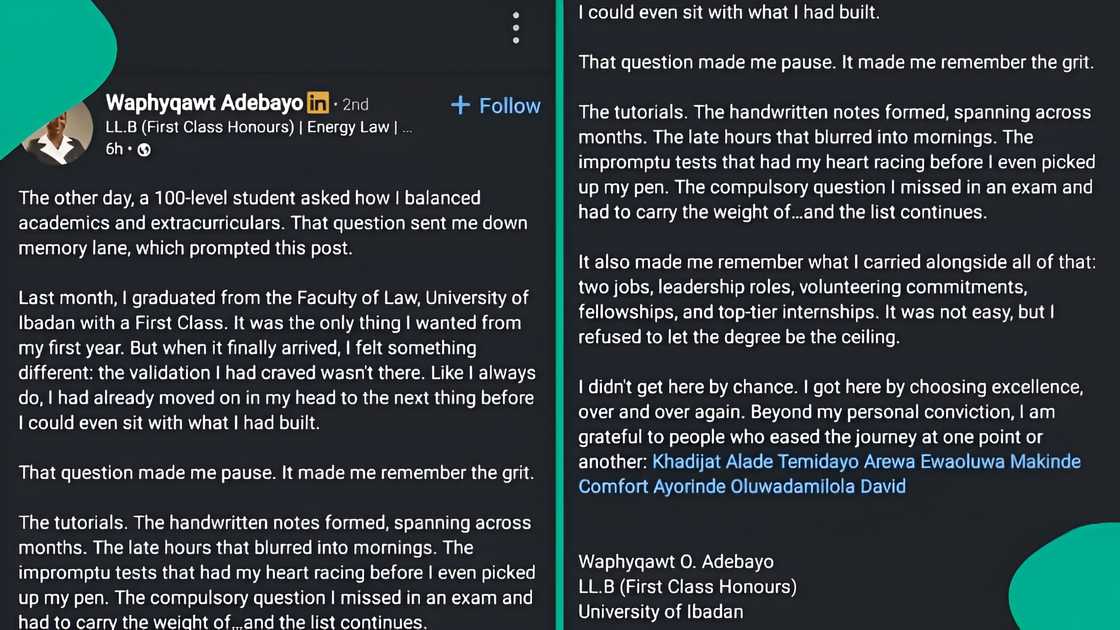Follow Waphyqawt Adebayo
Viewport: 1120px width, 630px height.
[495, 105]
